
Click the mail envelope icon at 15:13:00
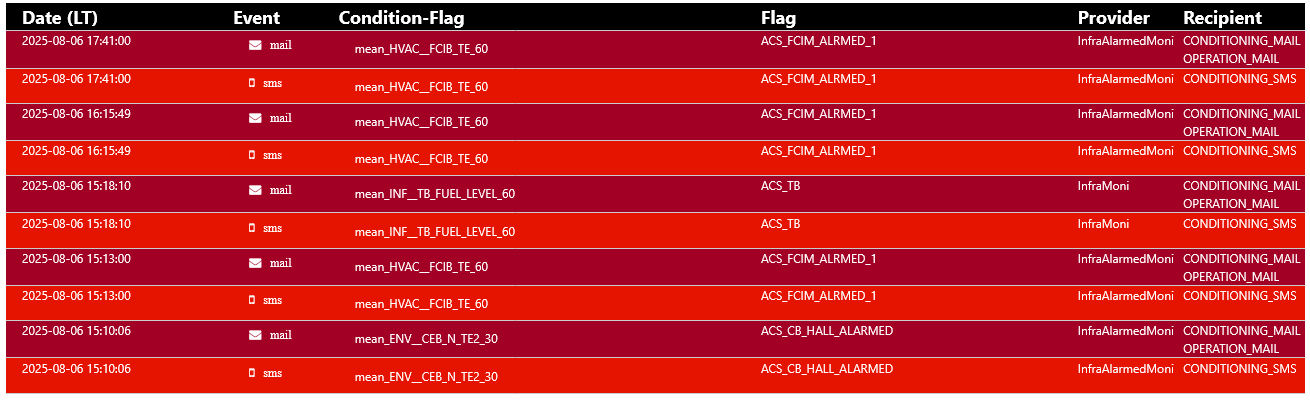255,263
